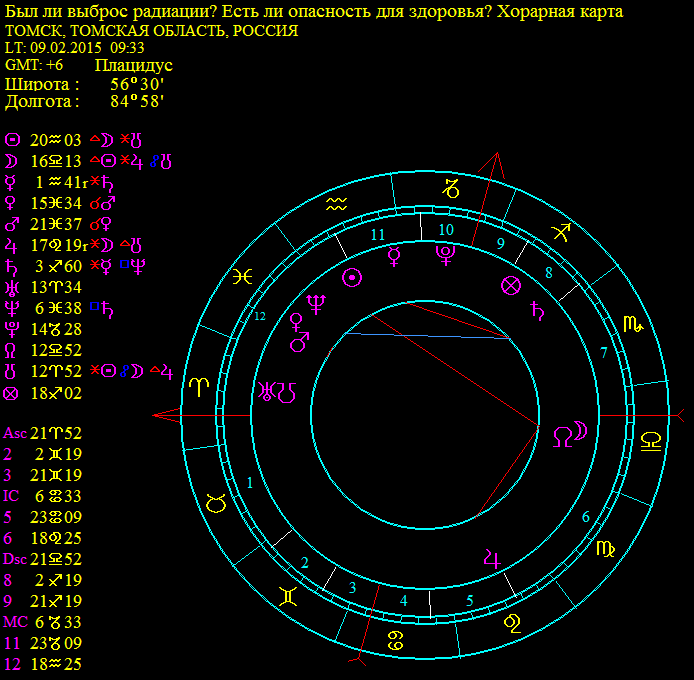Click the Mercury glyph at the 1°41r list row
The image size is (694, 680).
tap(10, 182)
